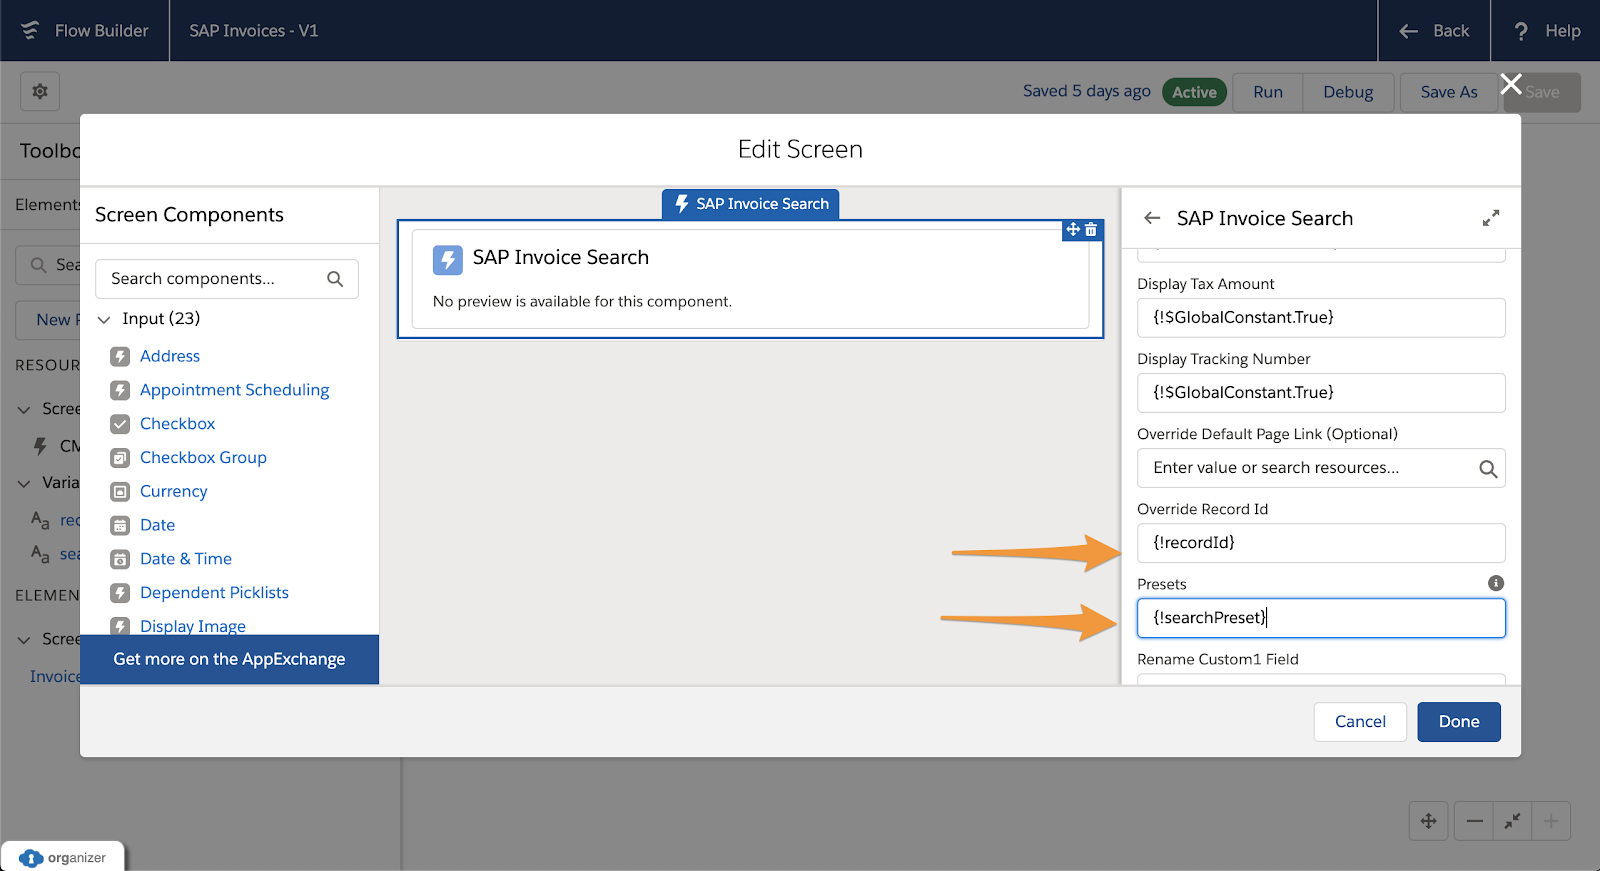Click the Active status badge
Image resolution: width=1600 pixels, height=871 pixels.
click(1194, 92)
